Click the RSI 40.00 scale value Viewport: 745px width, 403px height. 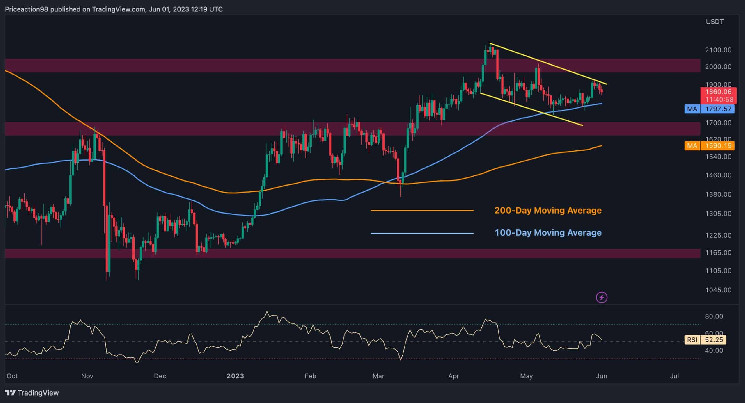715,351
